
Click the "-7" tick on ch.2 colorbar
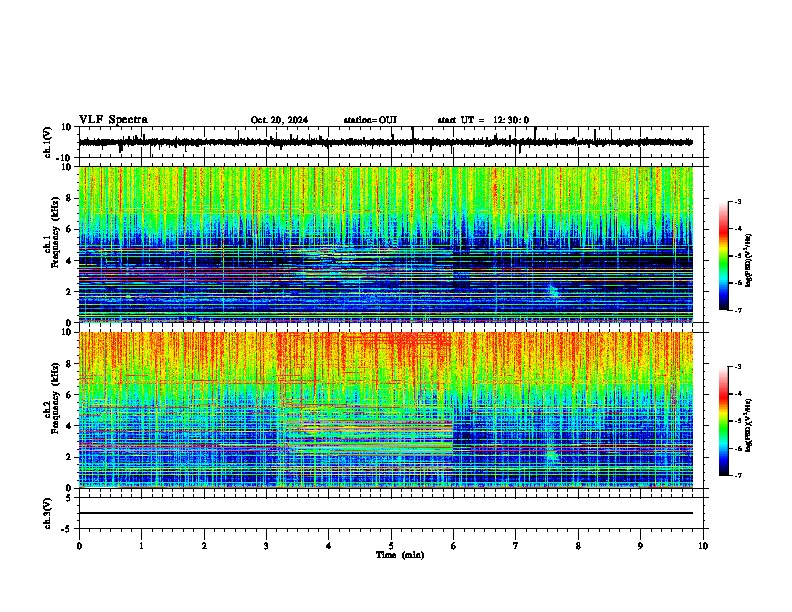(737, 476)
